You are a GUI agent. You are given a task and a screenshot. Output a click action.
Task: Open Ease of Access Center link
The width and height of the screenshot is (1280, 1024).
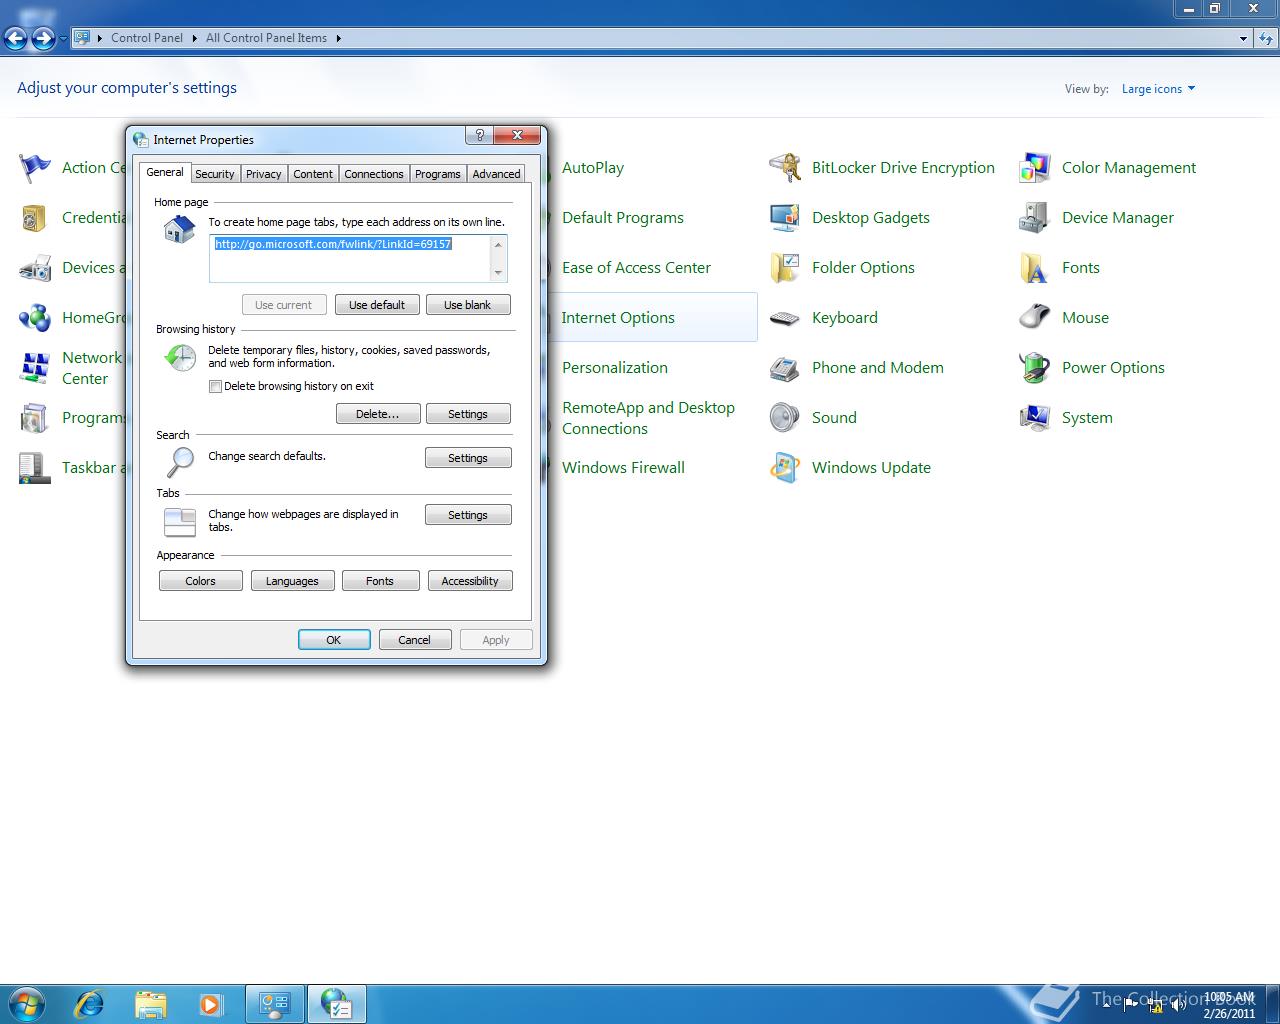636,268
